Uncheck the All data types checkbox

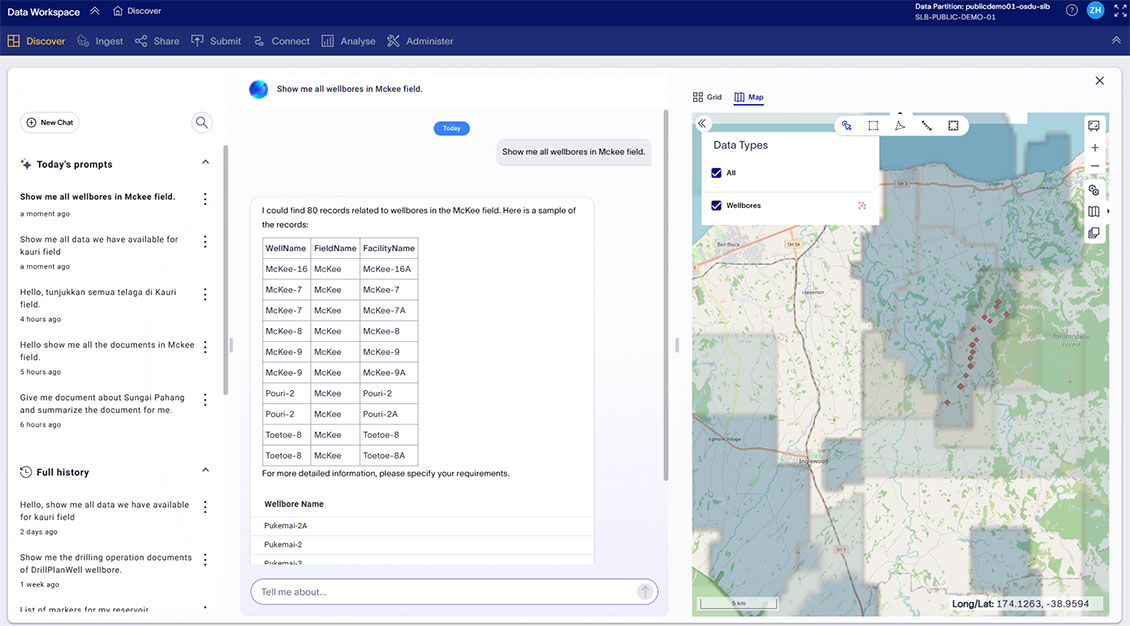point(716,172)
